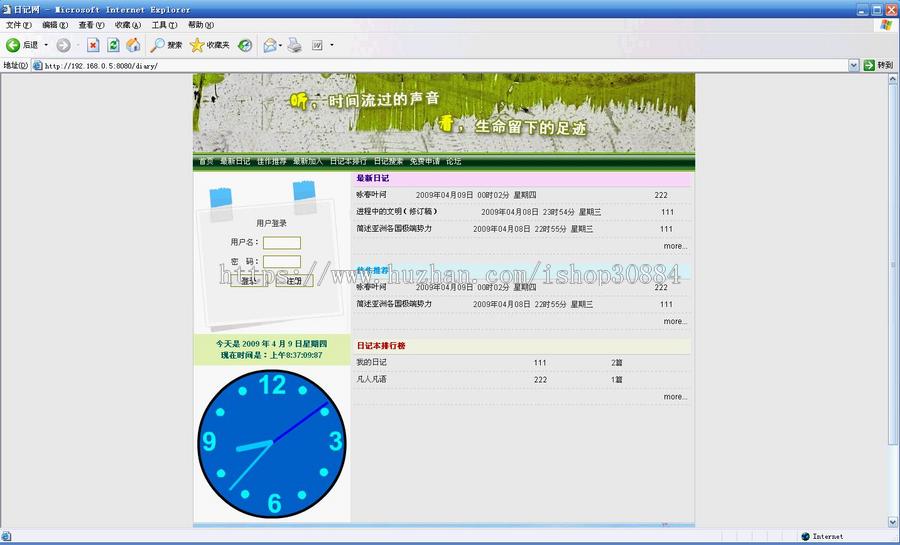
Task: Open 论坛 in the nav bar
Action: point(453,161)
